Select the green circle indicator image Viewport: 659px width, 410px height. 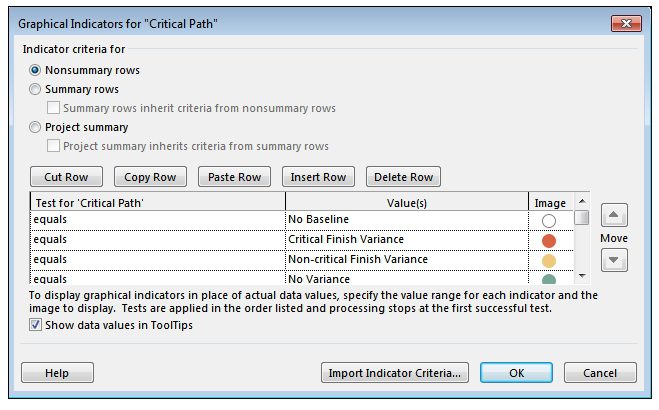[x=548, y=279]
